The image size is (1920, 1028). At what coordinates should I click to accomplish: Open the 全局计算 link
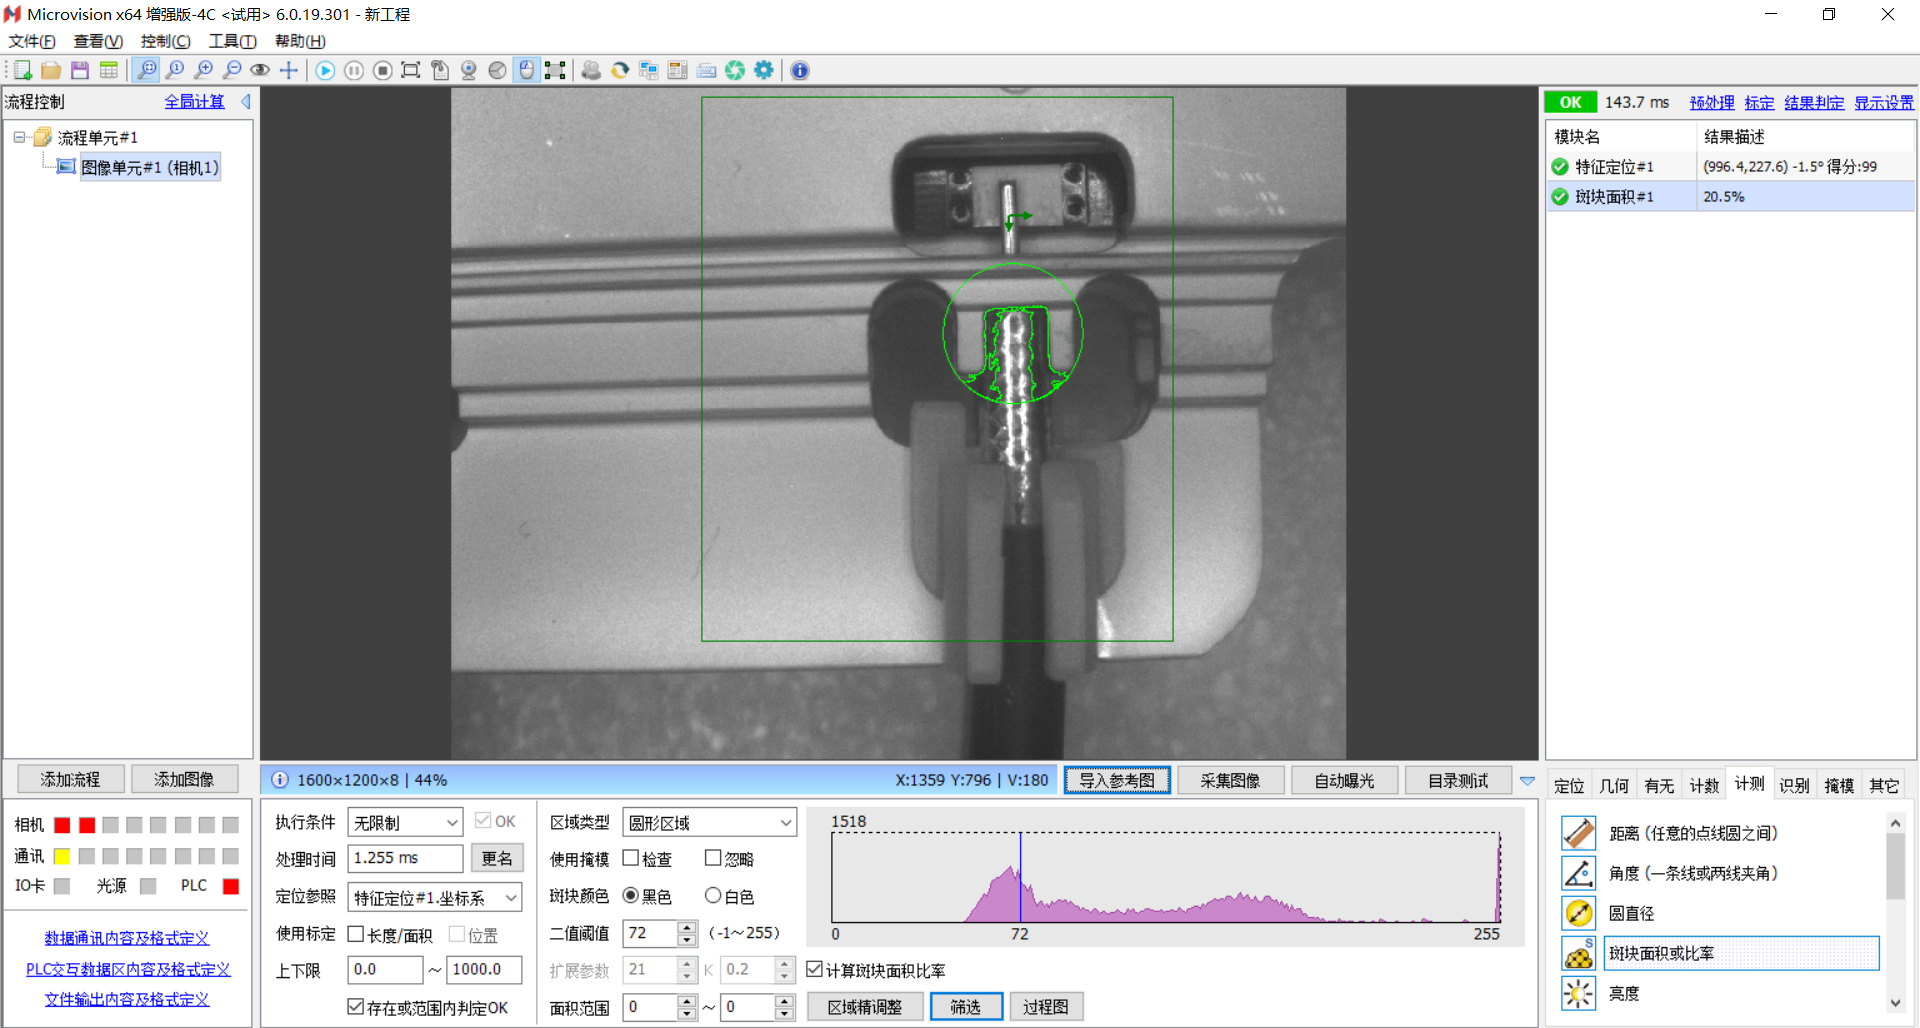tap(194, 101)
